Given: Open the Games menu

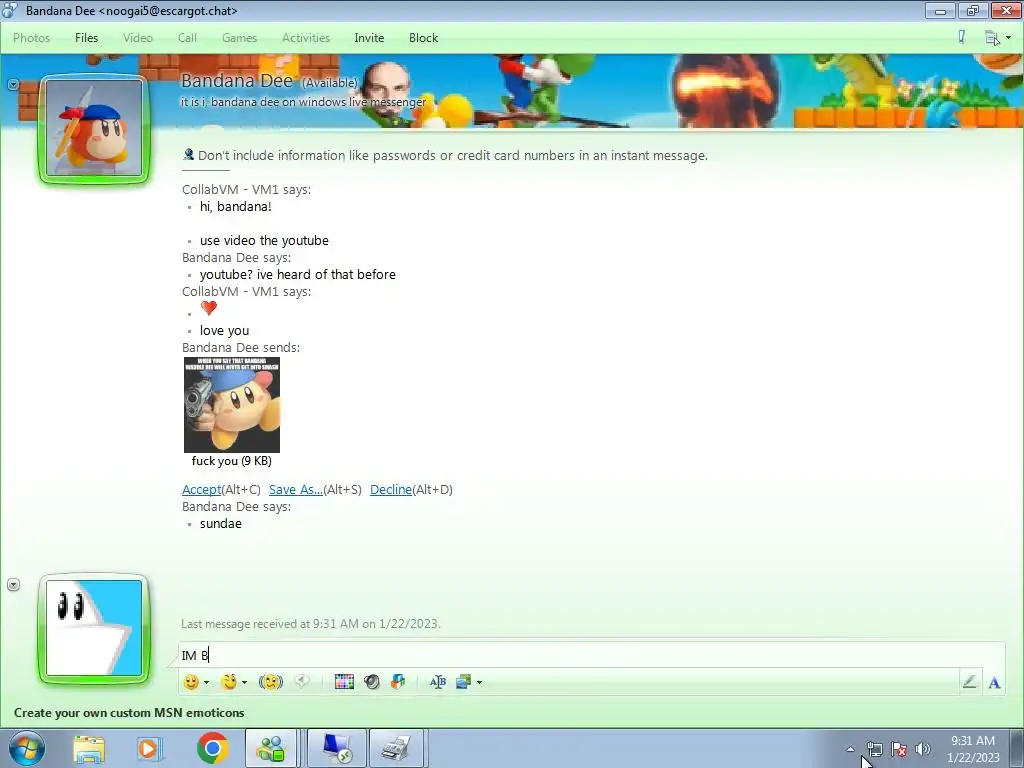Looking at the screenshot, I should tap(239, 38).
